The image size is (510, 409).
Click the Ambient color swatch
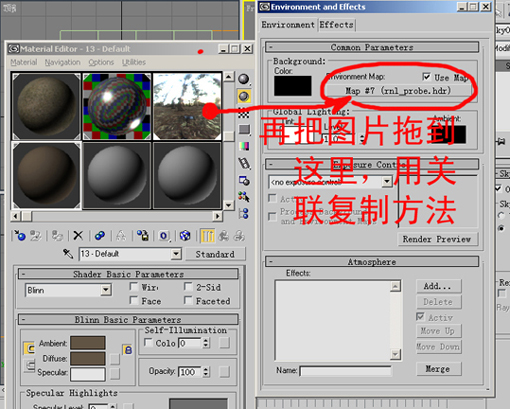(x=88, y=343)
